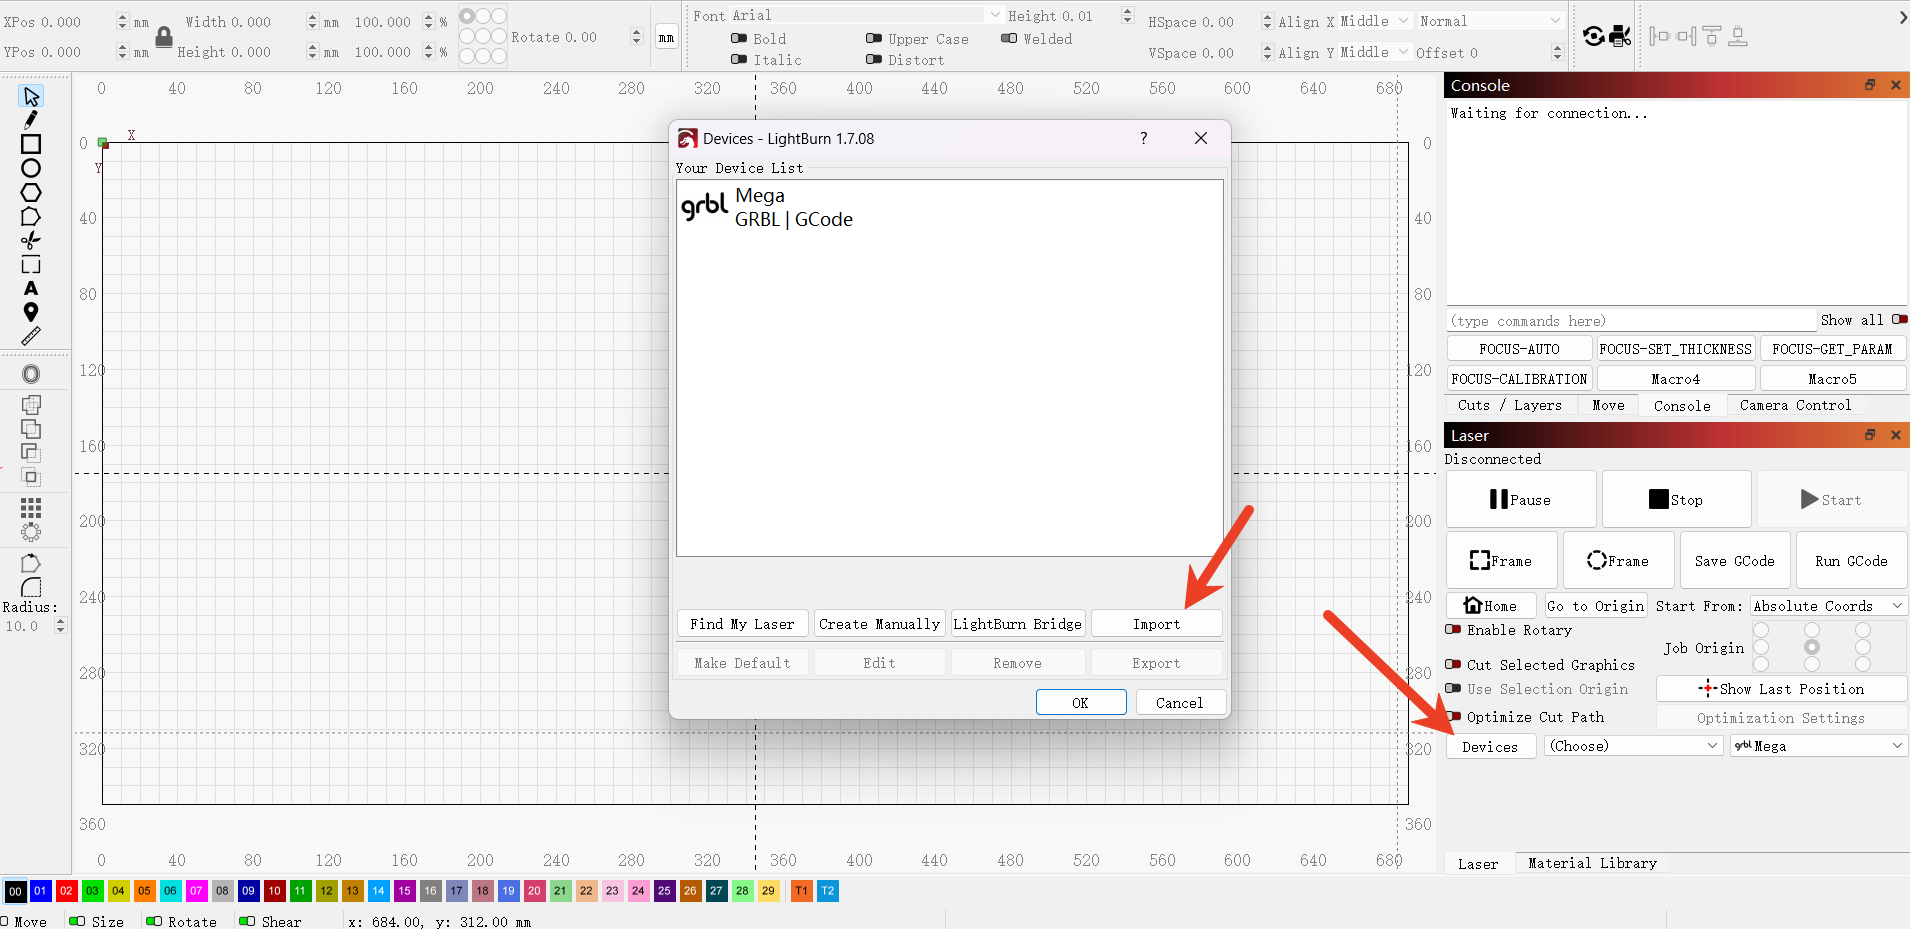Click the help question mark in Devices dialog
Image resolution: width=1910 pixels, height=929 pixels.
1143,138
